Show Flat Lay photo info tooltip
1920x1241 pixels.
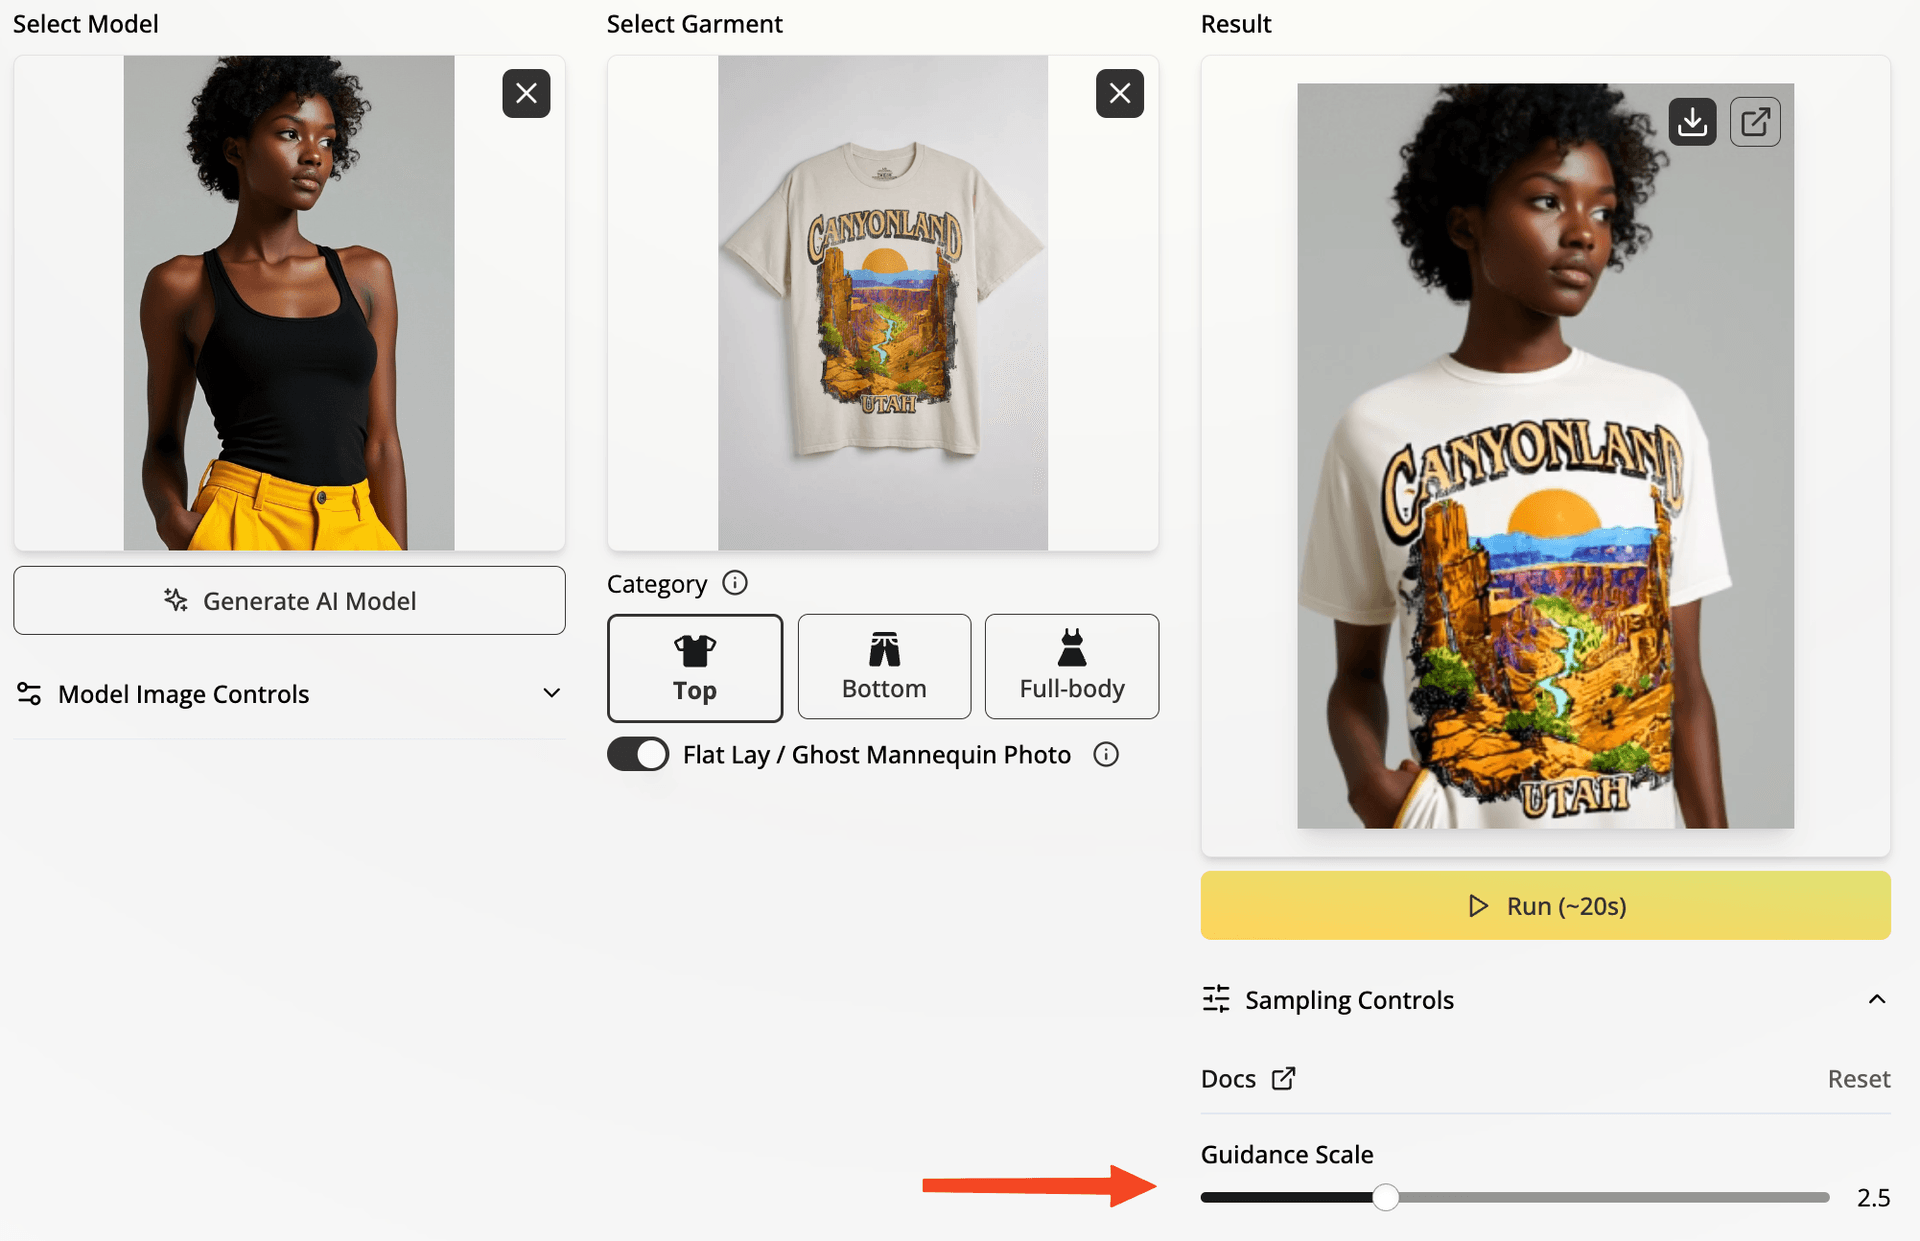[1106, 755]
